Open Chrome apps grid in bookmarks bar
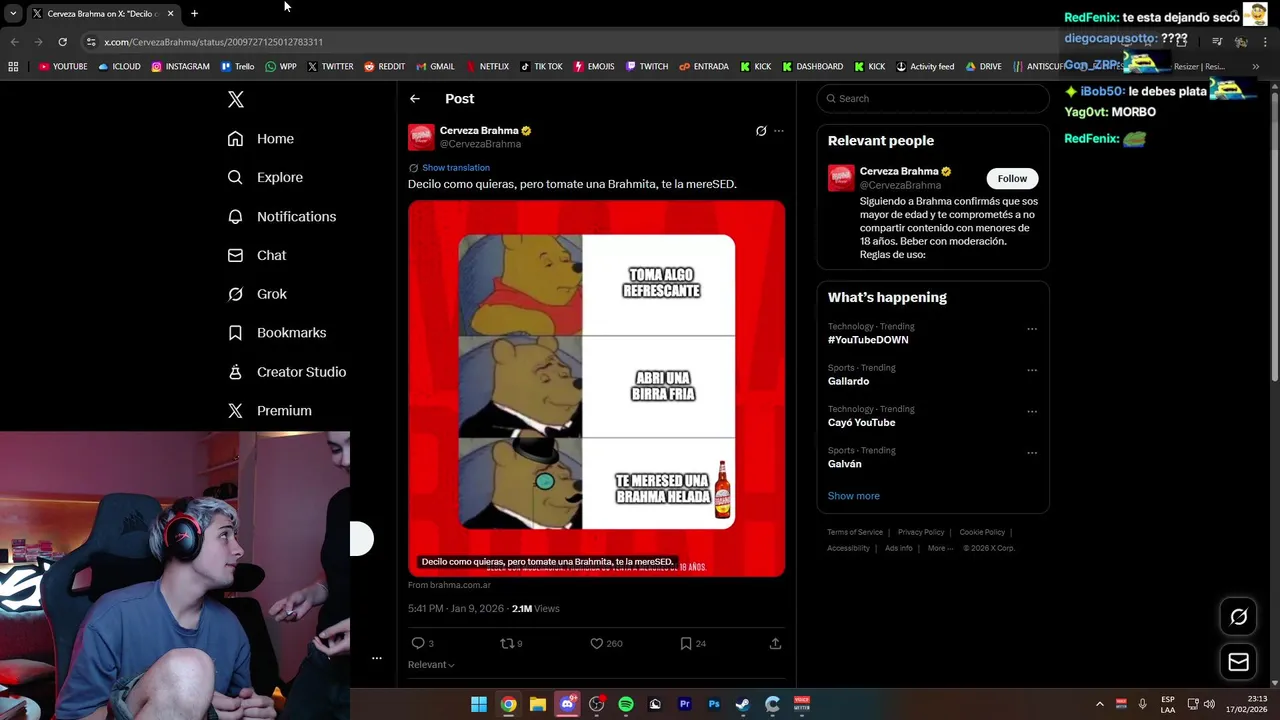The image size is (1280, 720). click(13, 67)
